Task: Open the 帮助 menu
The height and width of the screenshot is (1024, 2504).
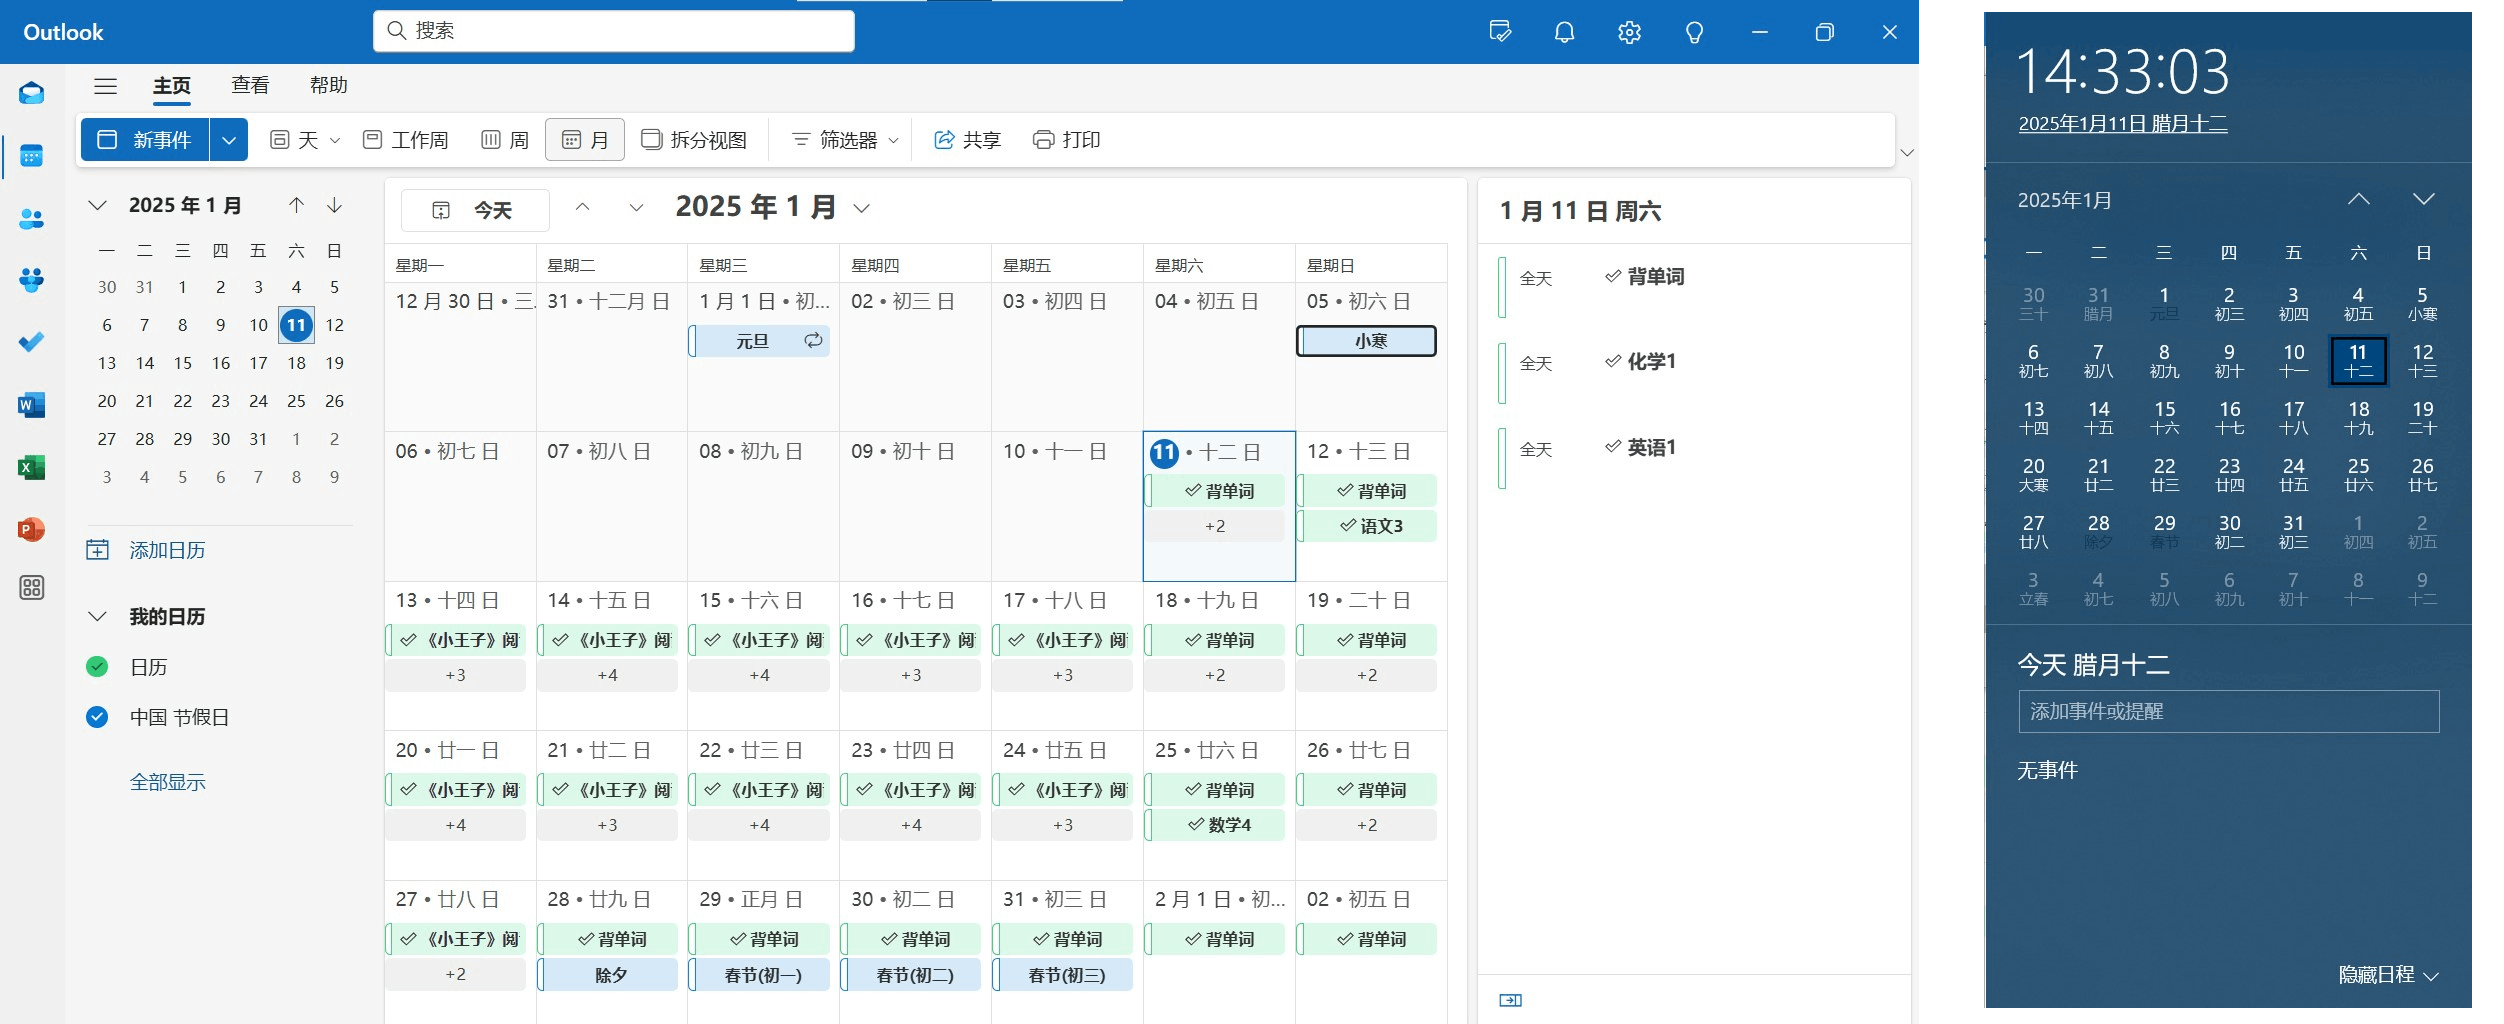Action: [330, 85]
